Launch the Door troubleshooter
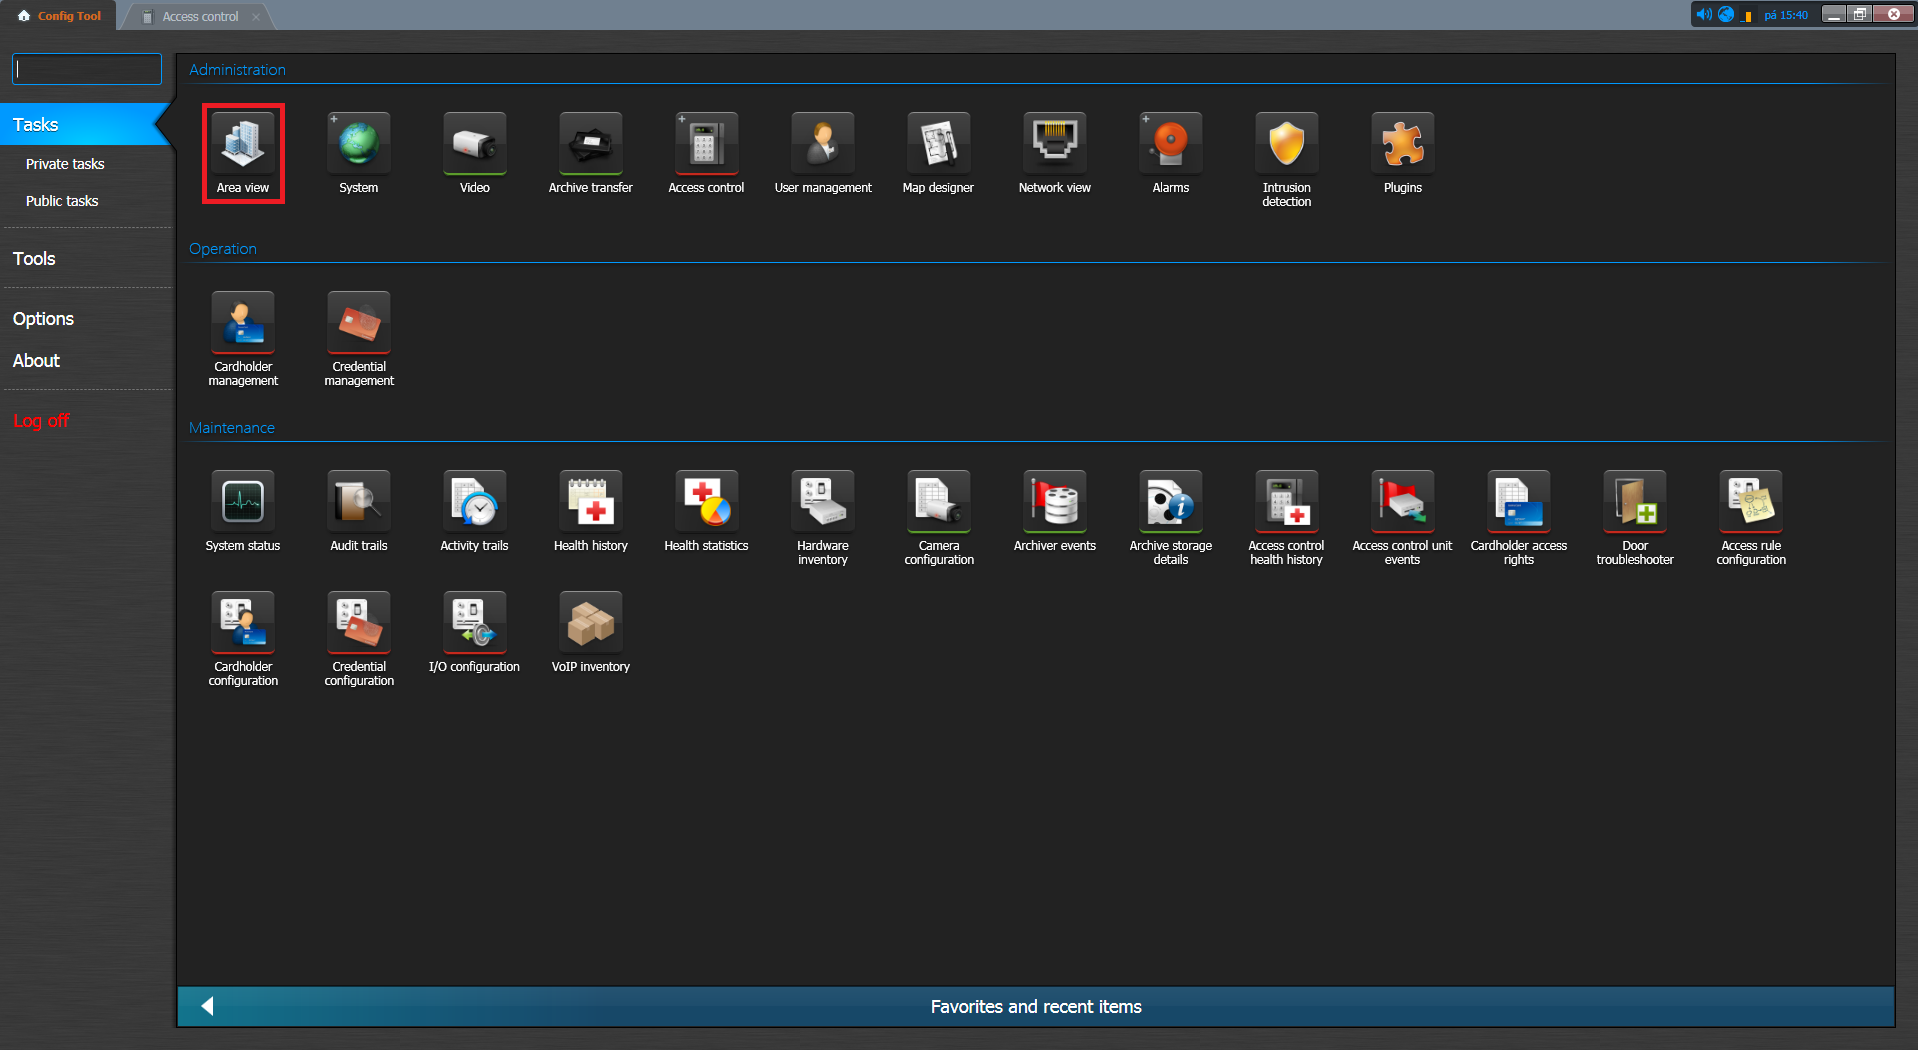This screenshot has width=1918, height=1050. [x=1634, y=503]
